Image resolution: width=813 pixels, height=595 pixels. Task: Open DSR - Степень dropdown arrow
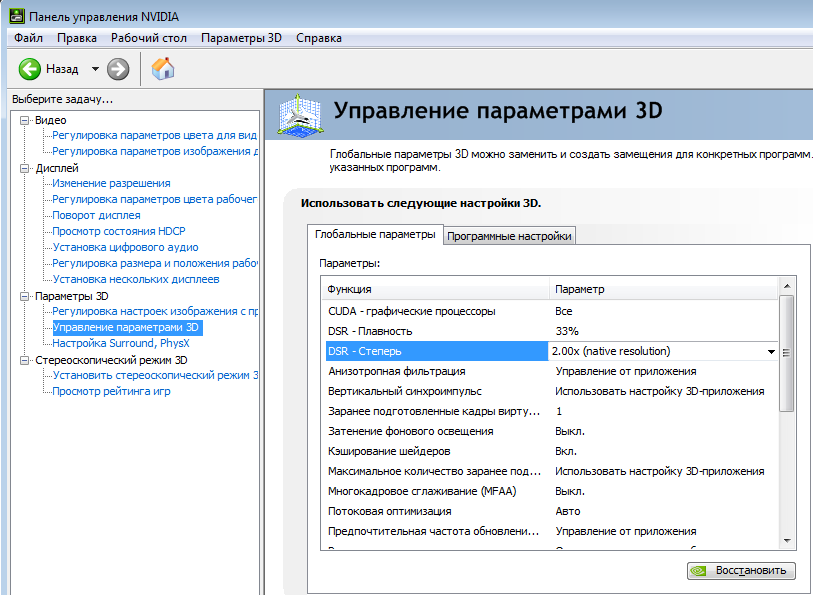coord(771,352)
